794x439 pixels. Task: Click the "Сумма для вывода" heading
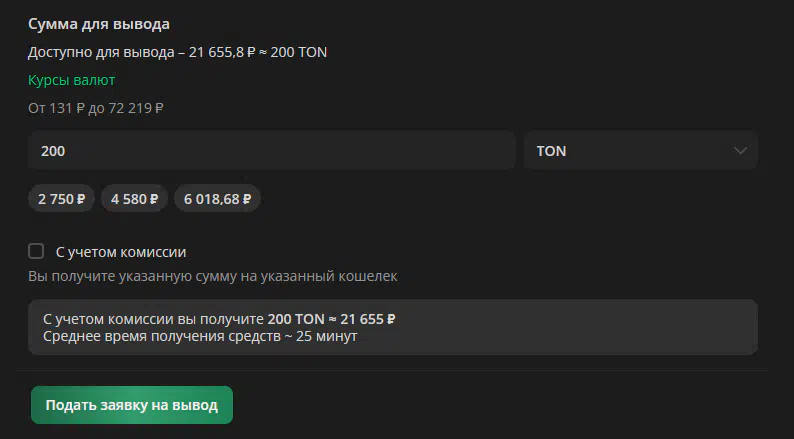[99, 23]
